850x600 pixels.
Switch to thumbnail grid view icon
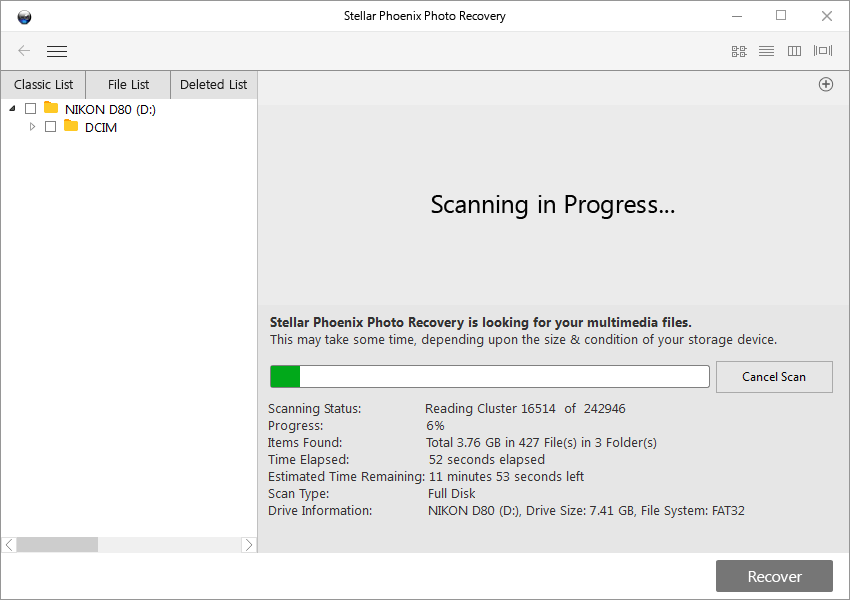tap(739, 51)
